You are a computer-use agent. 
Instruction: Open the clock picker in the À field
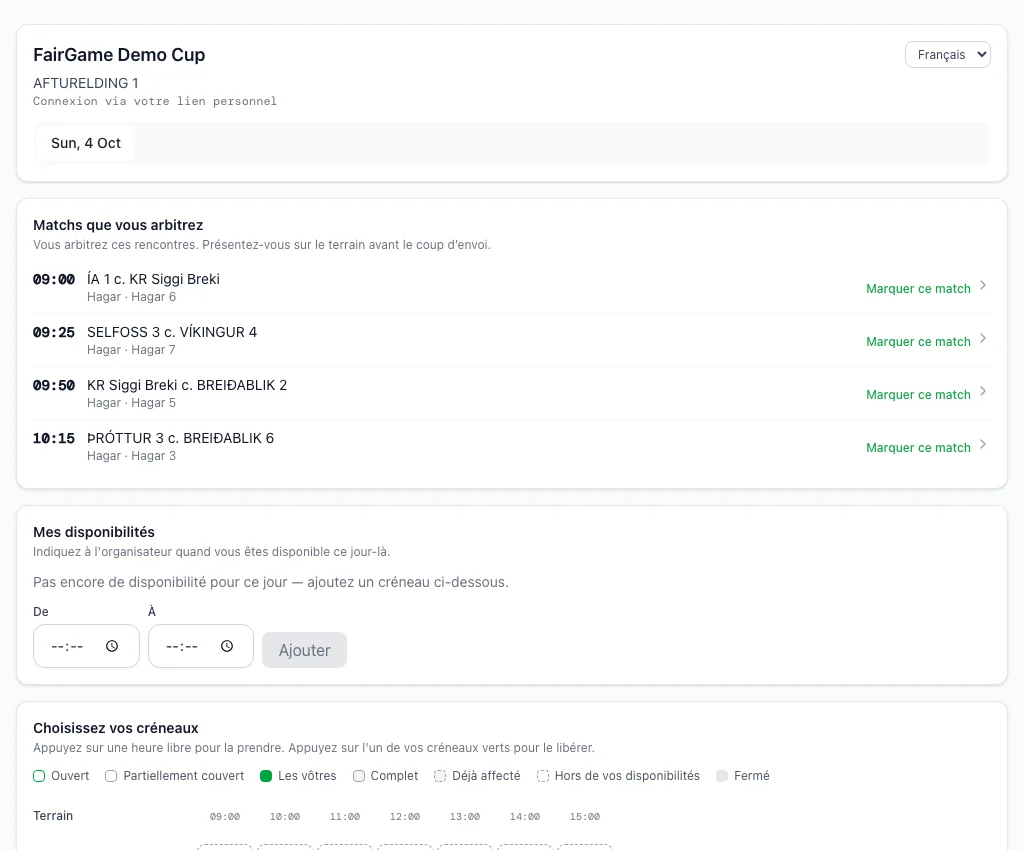tap(227, 646)
